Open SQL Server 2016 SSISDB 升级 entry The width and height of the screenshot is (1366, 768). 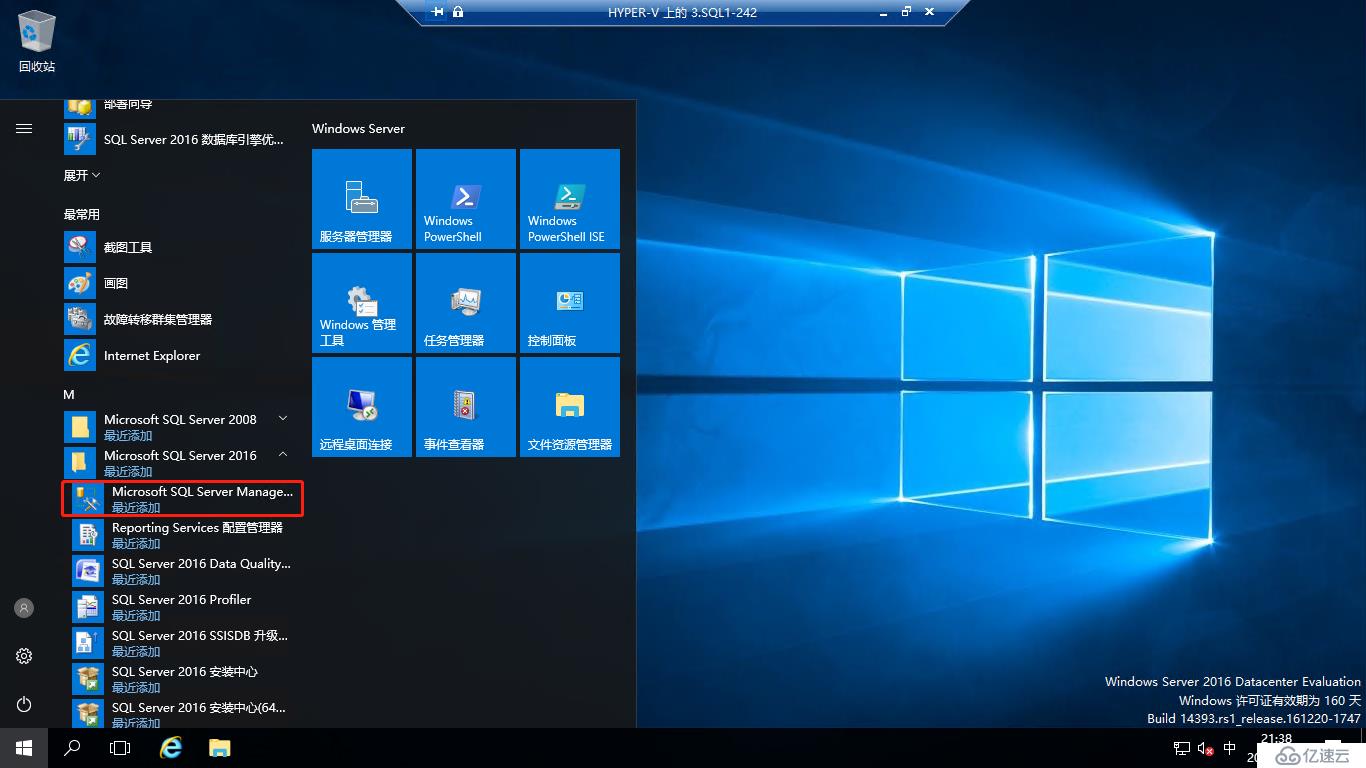tap(182, 643)
